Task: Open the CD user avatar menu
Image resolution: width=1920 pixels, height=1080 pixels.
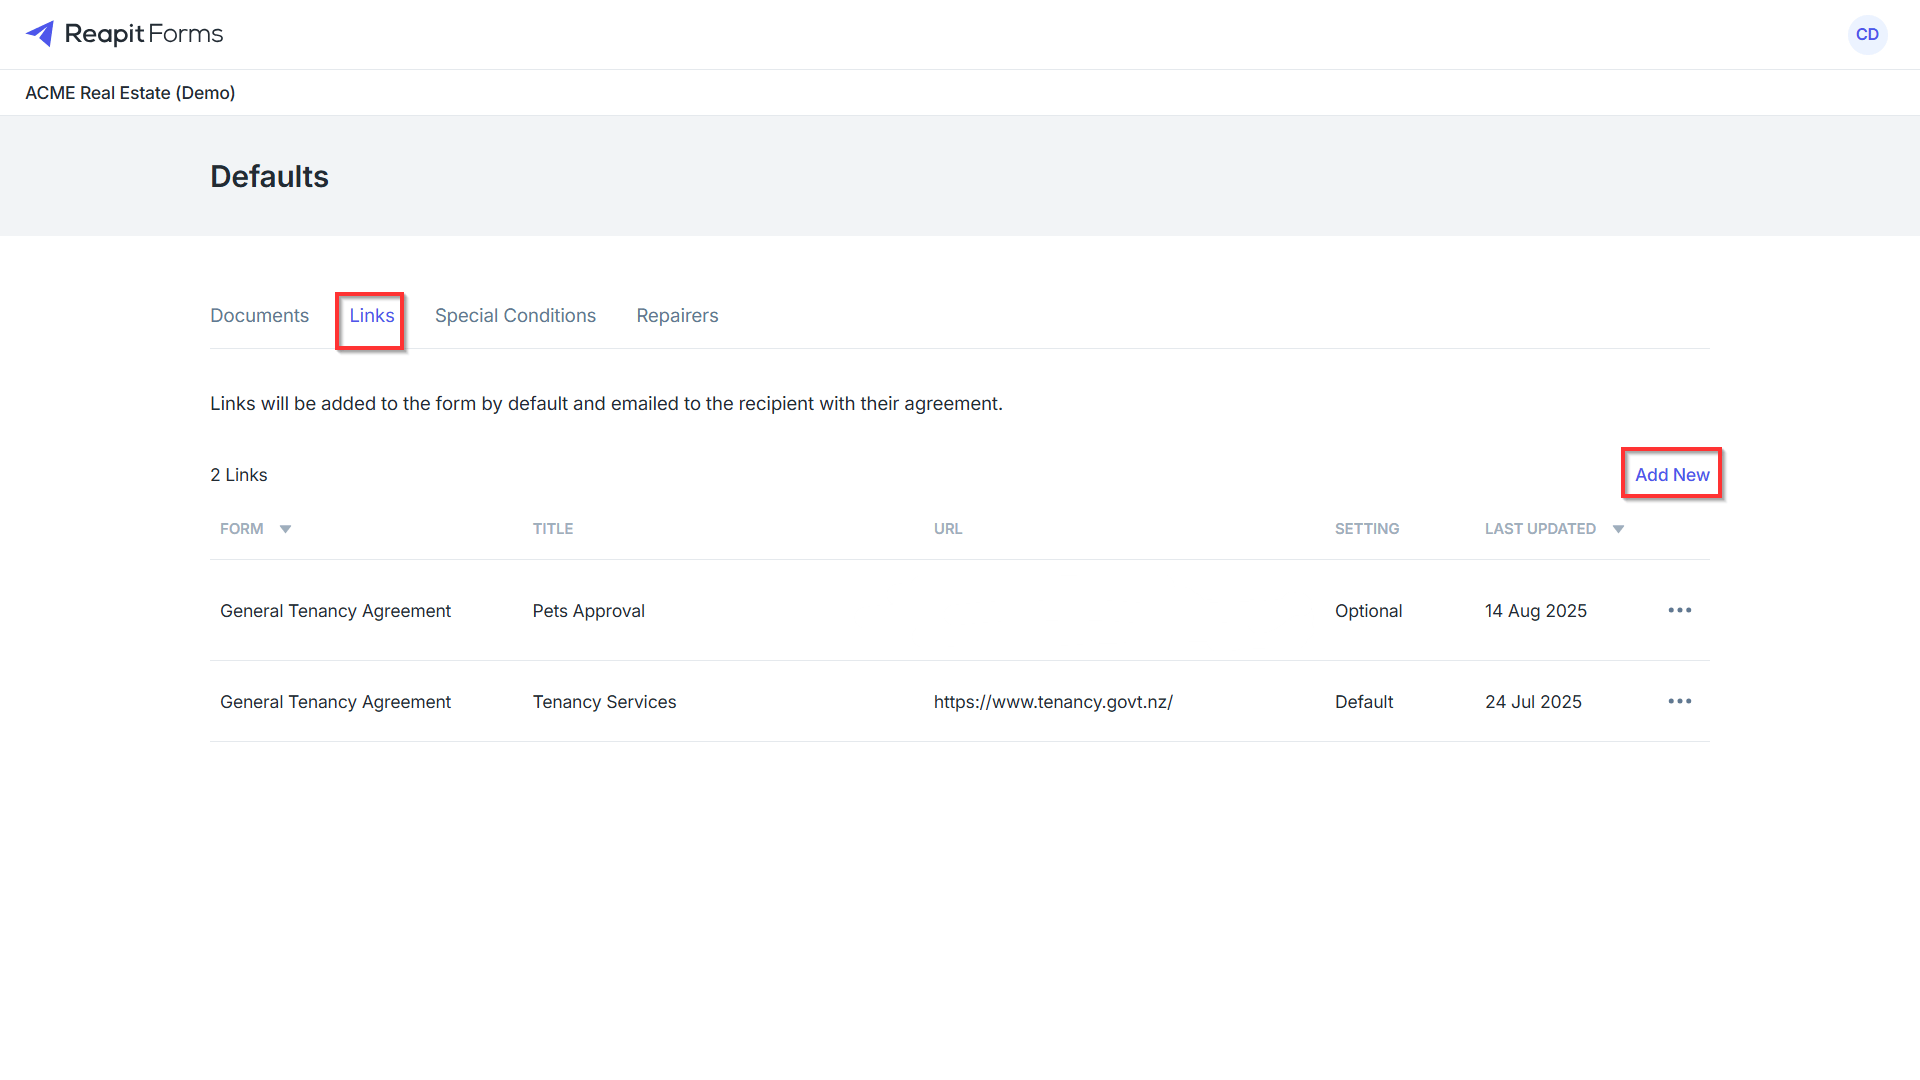Action: coord(1867,34)
